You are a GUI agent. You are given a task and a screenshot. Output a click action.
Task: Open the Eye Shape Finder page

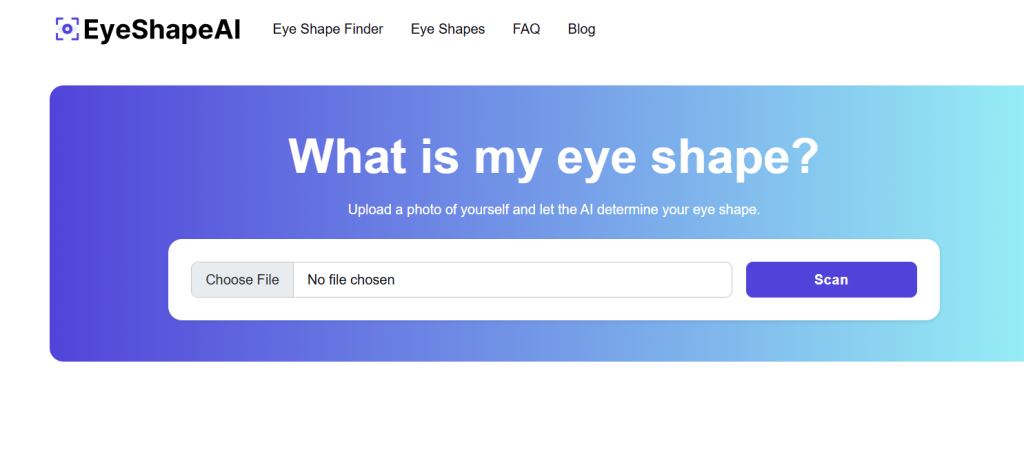coord(328,29)
